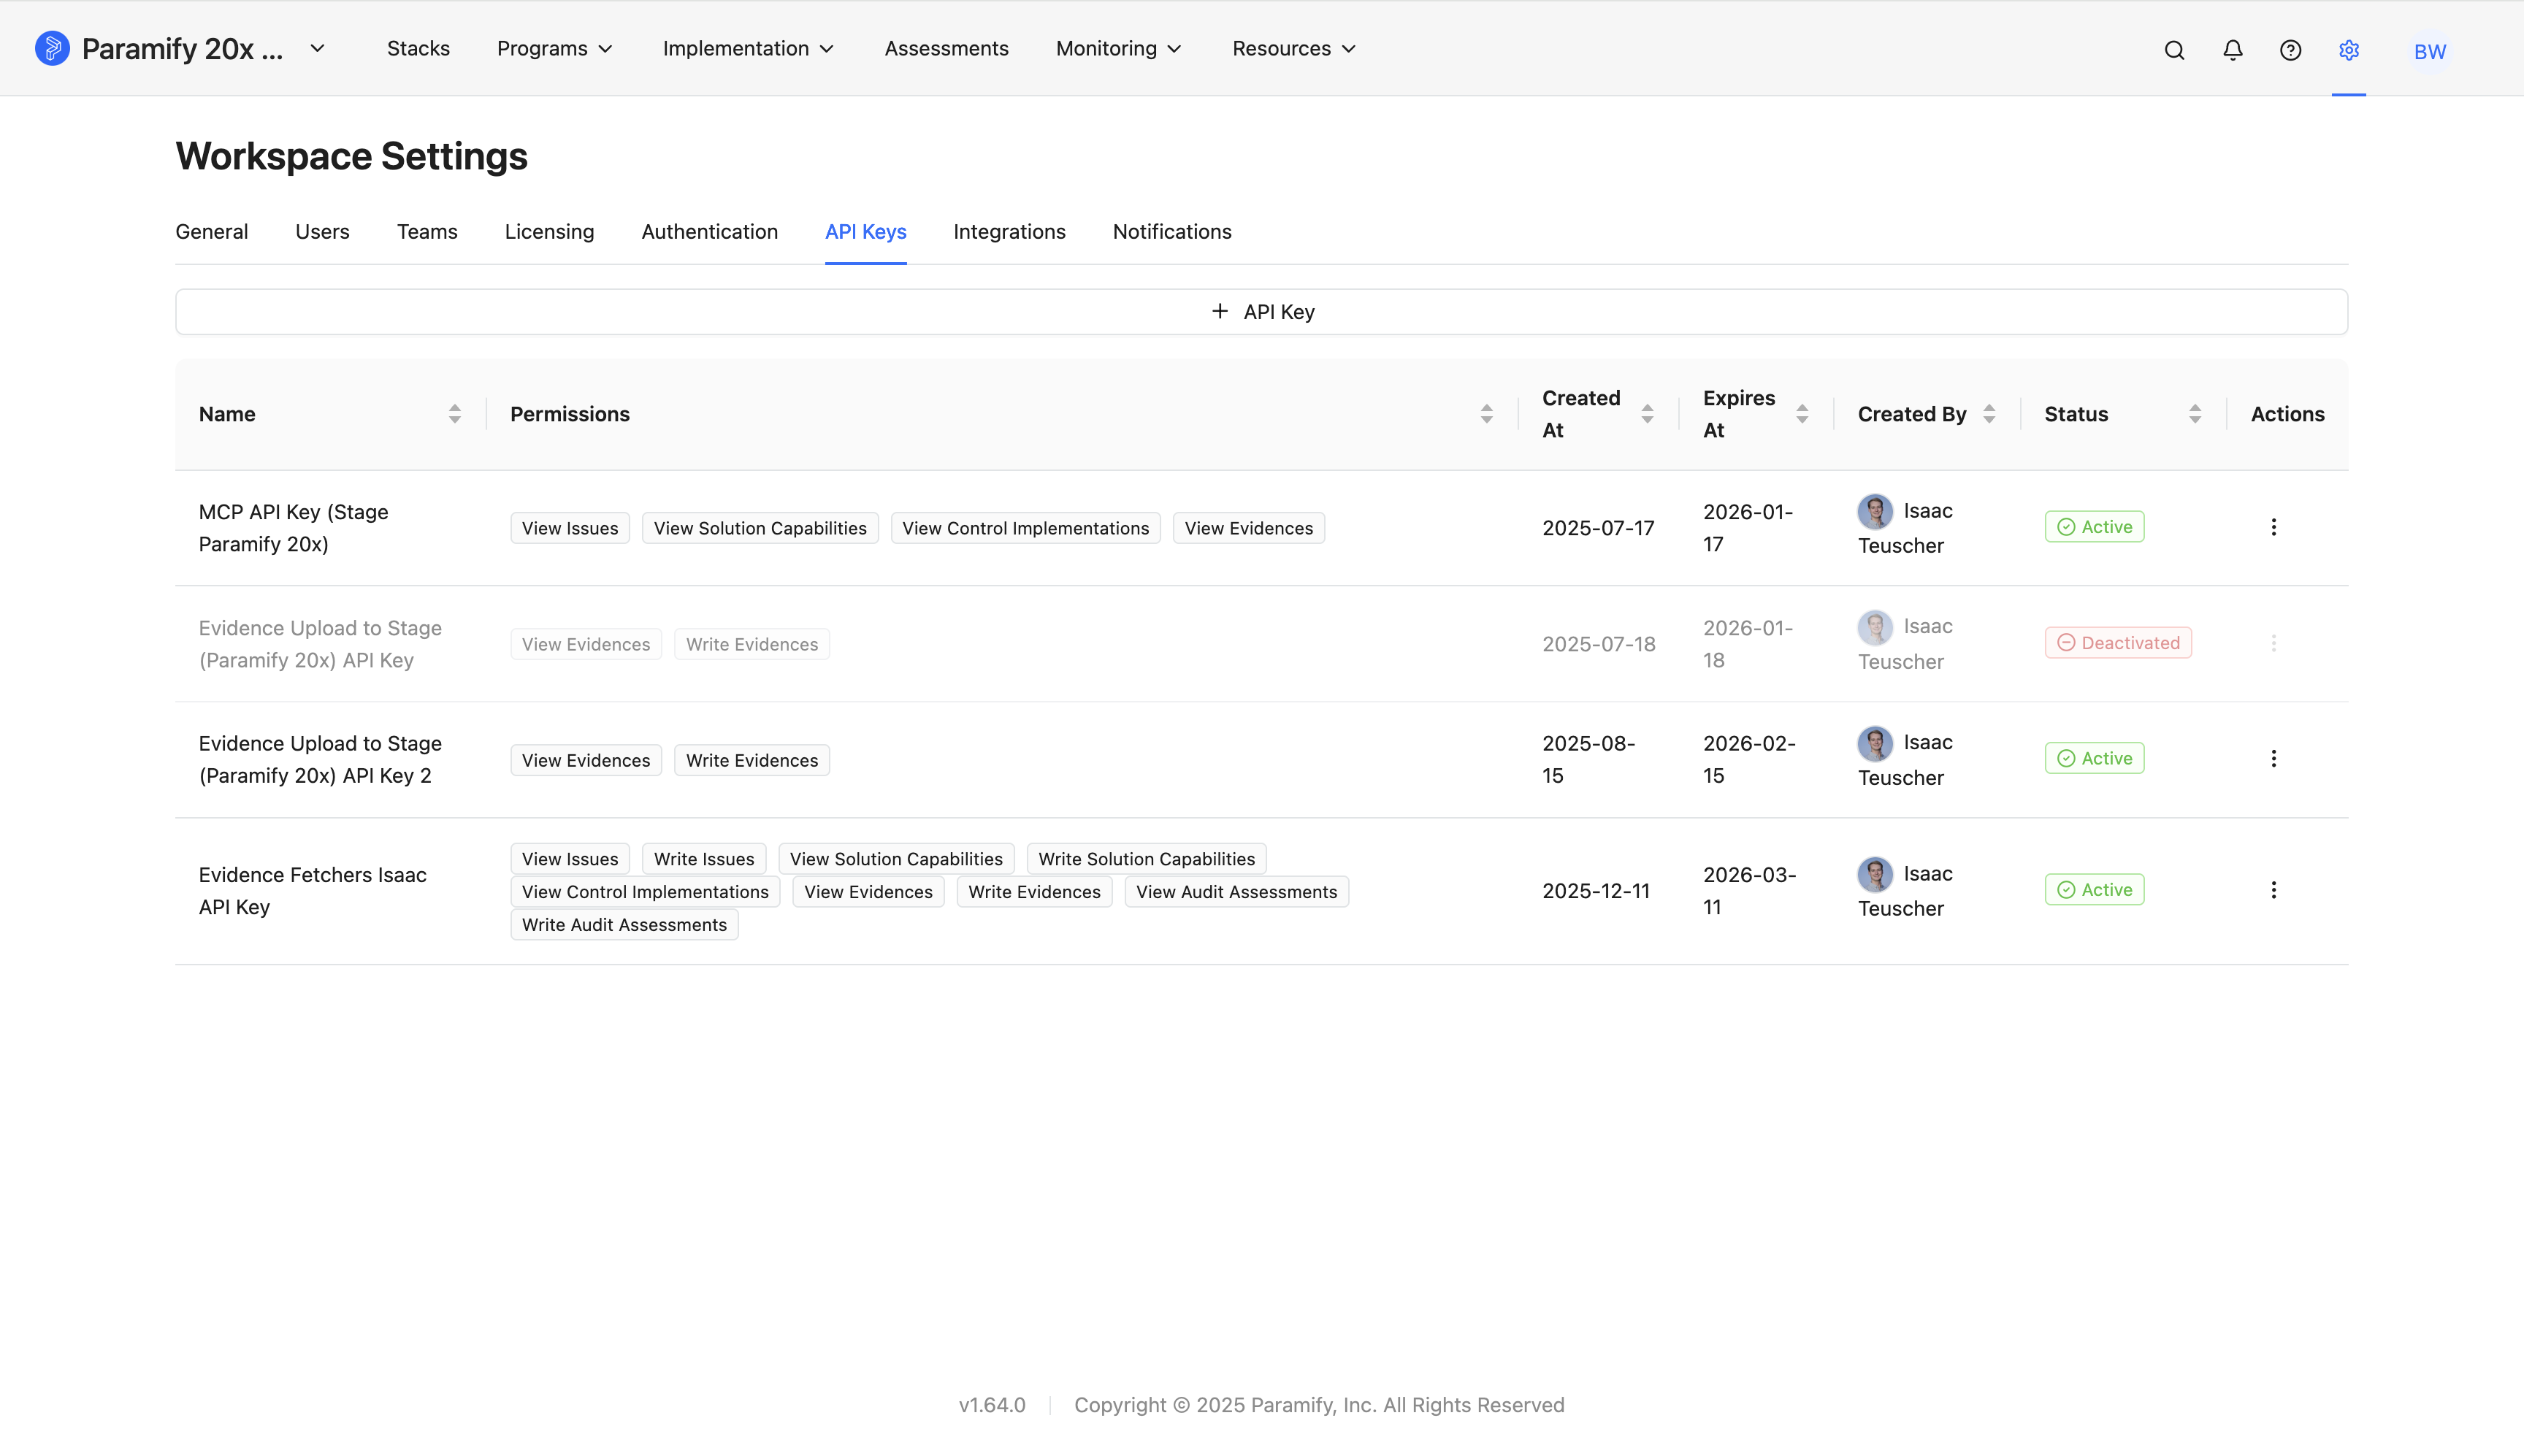
Task: Switch to the Integrations tab
Action: [1009, 232]
